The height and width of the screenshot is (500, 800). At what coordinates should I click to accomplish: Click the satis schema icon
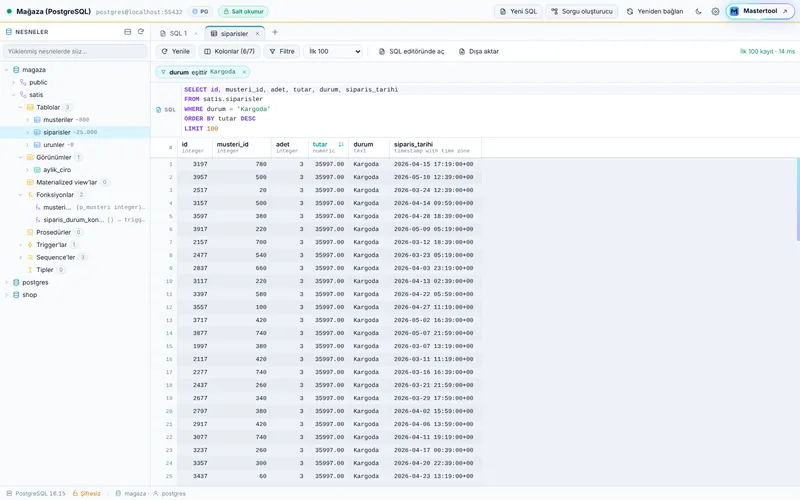pyautogui.click(x=23, y=95)
